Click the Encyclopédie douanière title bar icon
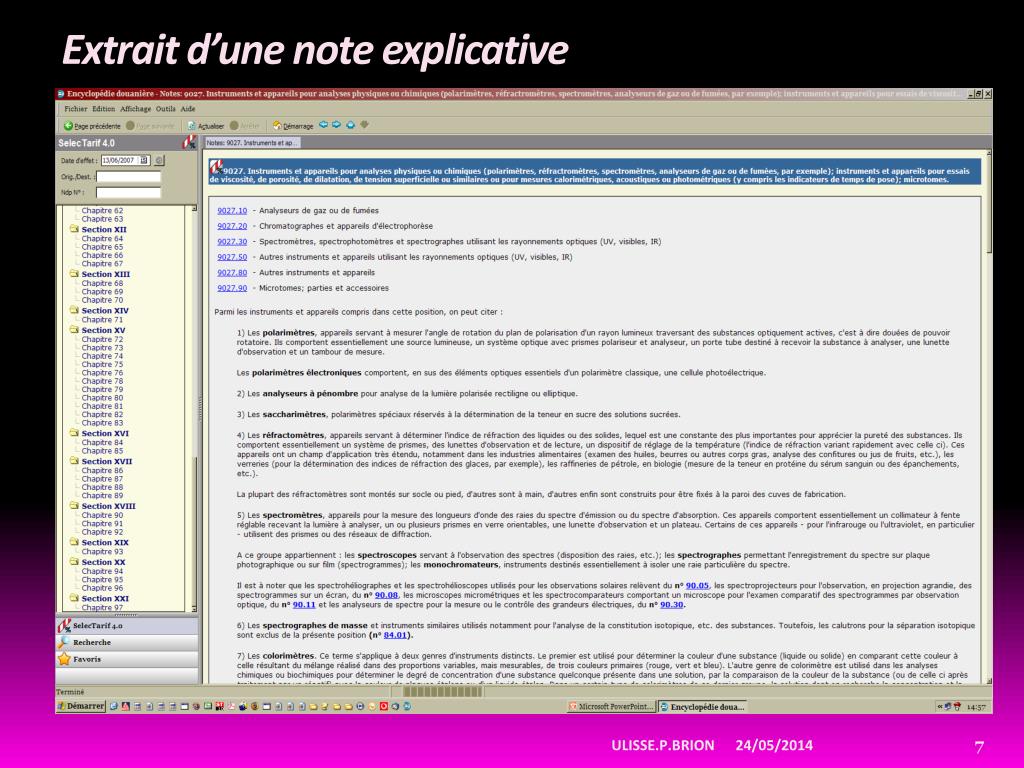Viewport: 1024px width, 768px height. coord(60,94)
